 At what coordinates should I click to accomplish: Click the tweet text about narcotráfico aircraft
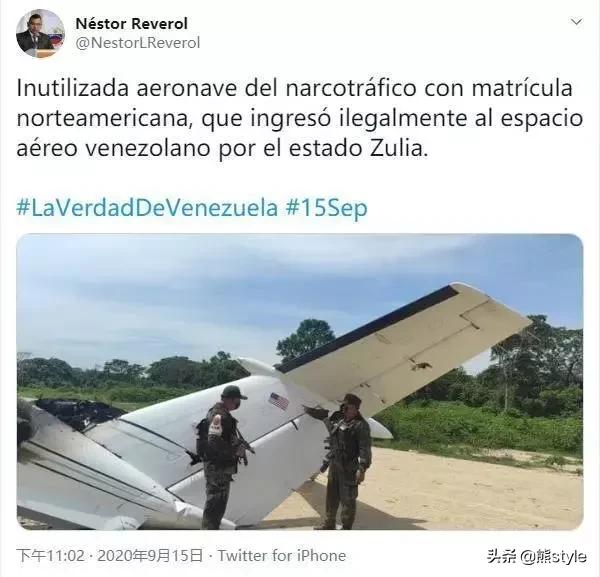pyautogui.click(x=300, y=118)
